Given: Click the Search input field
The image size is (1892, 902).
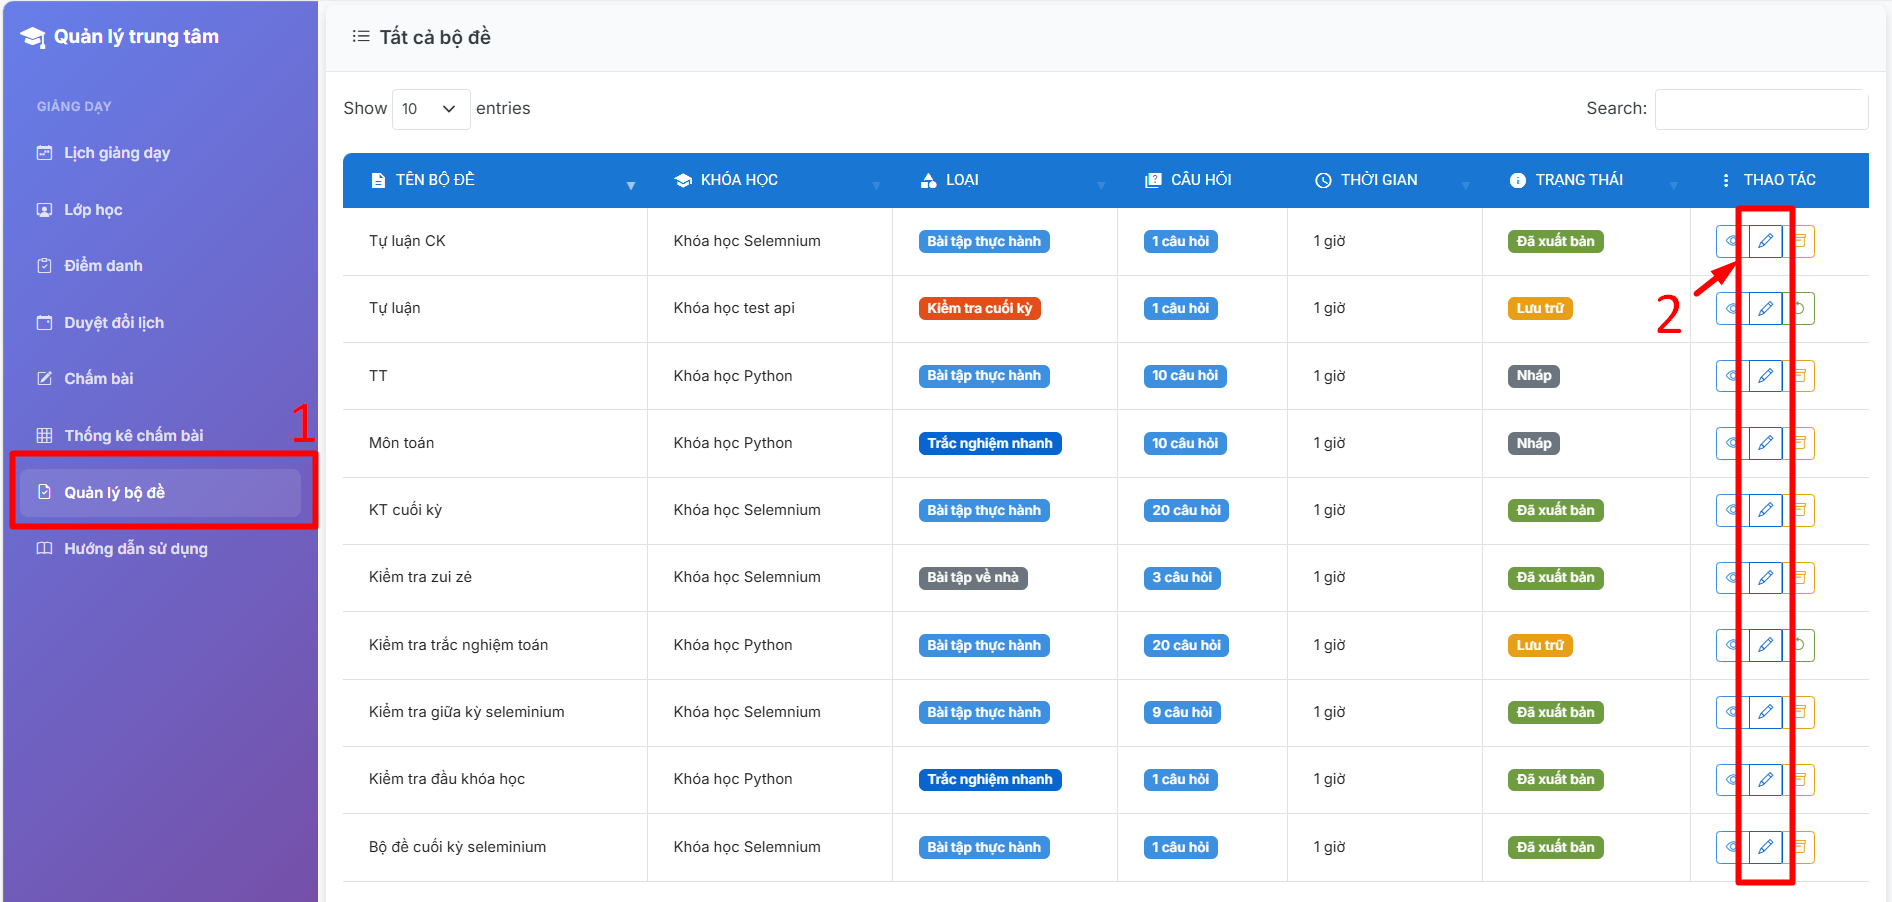Looking at the screenshot, I should click(x=1760, y=109).
